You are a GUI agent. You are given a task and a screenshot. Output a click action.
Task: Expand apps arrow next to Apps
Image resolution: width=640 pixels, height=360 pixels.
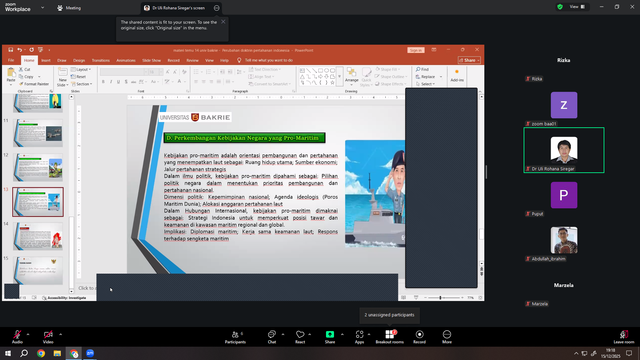click(x=369, y=334)
